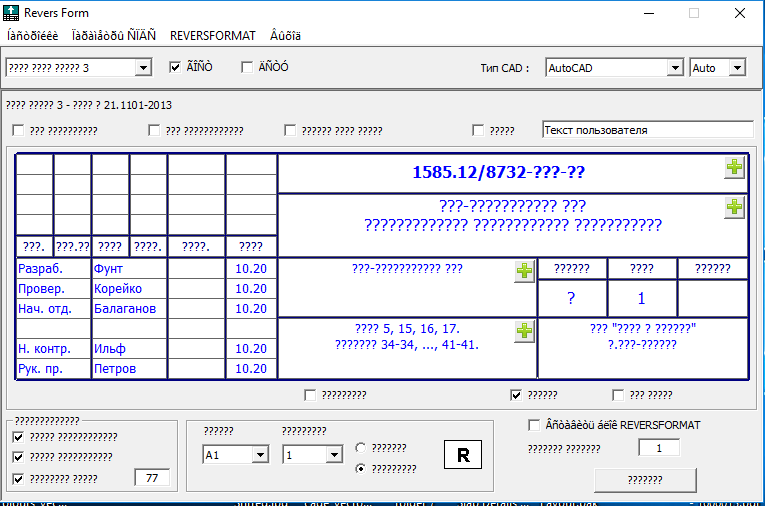Click green plus left of the sheet count cells
Screen dimensions: 765x506
[524, 271]
